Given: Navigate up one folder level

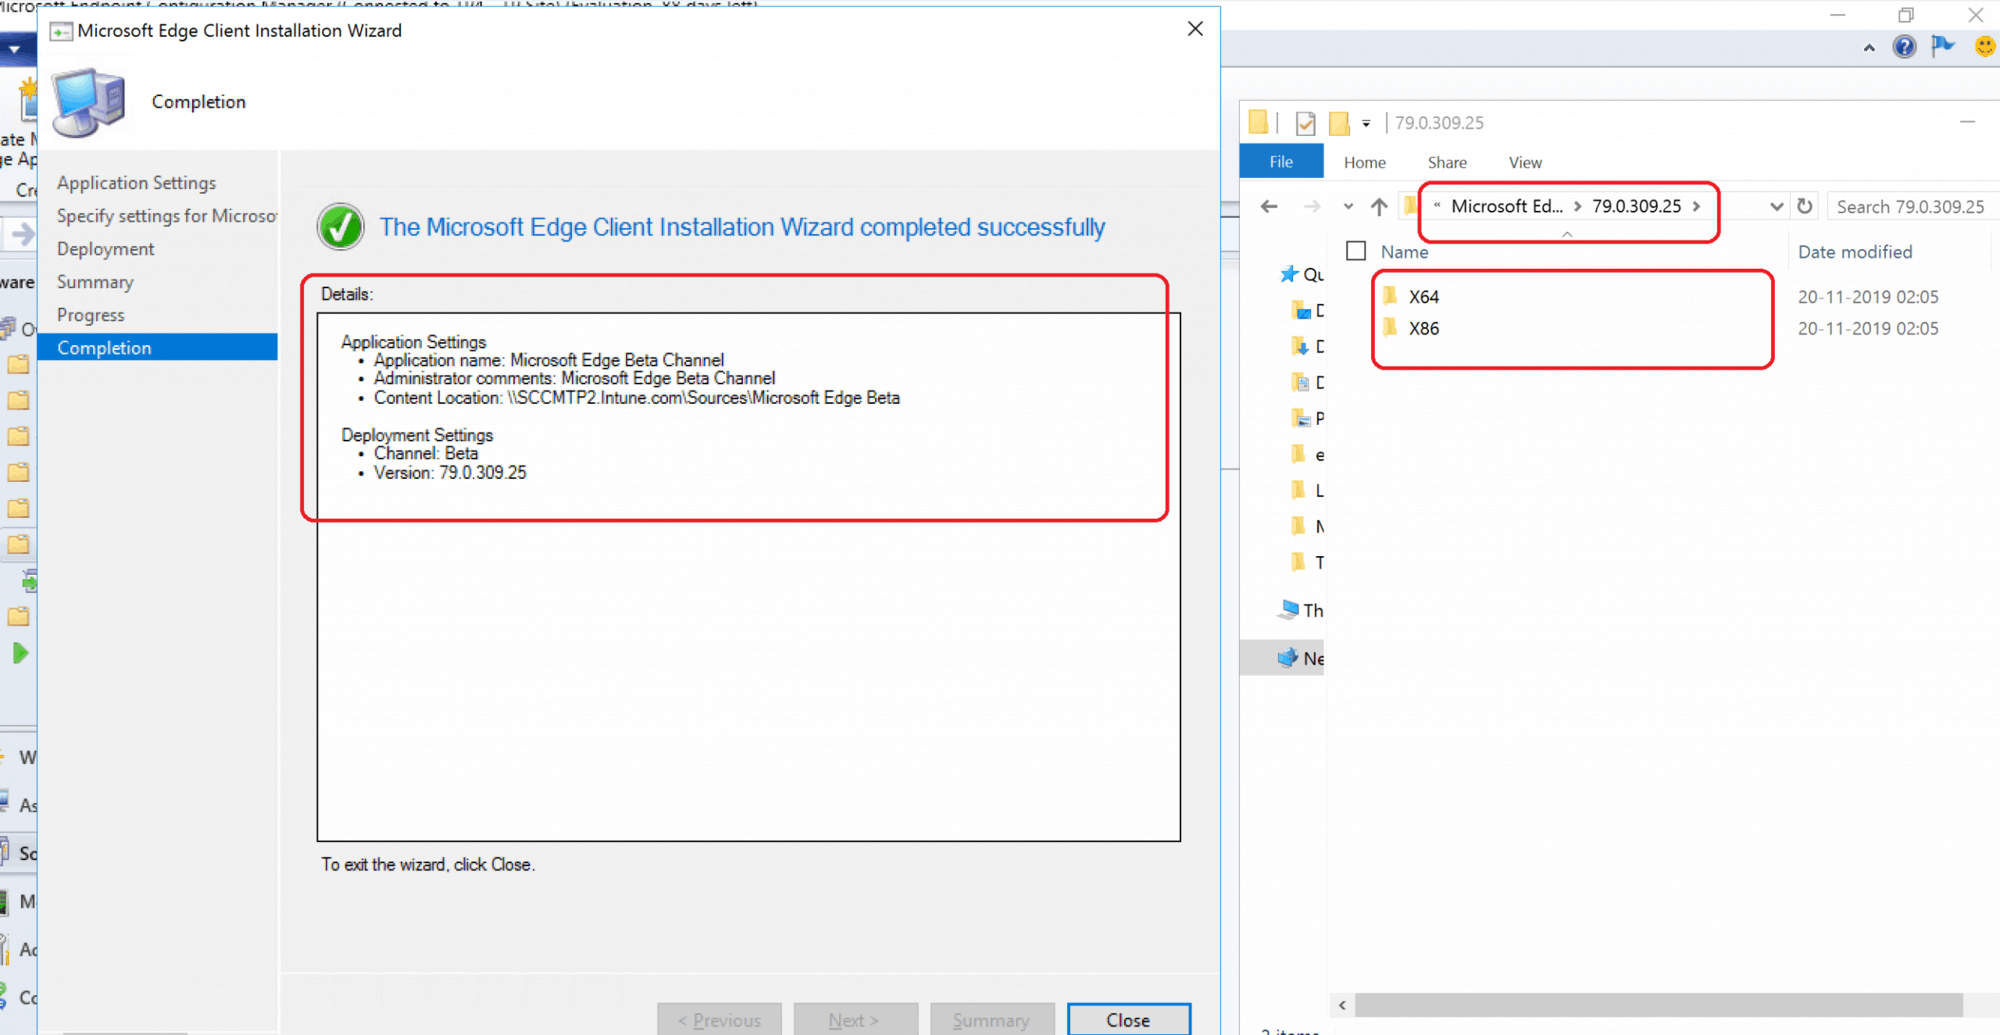Looking at the screenshot, I should (x=1378, y=206).
